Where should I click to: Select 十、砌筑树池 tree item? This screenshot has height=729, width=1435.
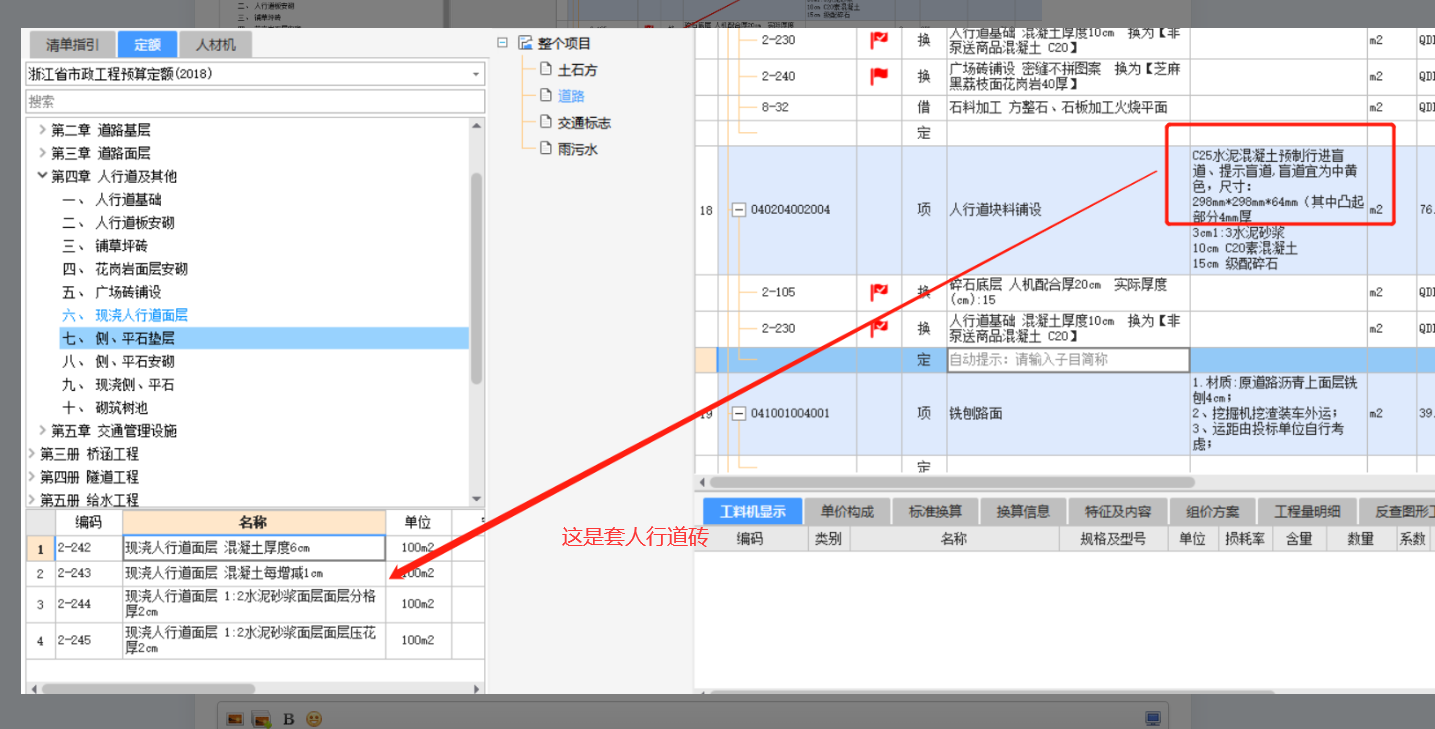point(105,407)
